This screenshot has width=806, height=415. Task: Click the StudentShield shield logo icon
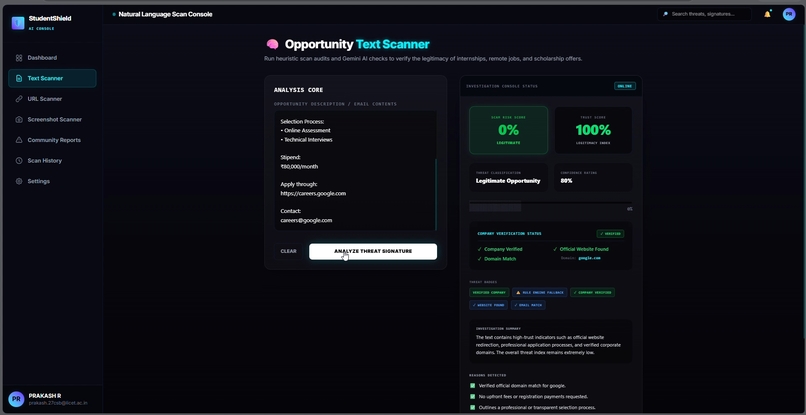point(18,23)
